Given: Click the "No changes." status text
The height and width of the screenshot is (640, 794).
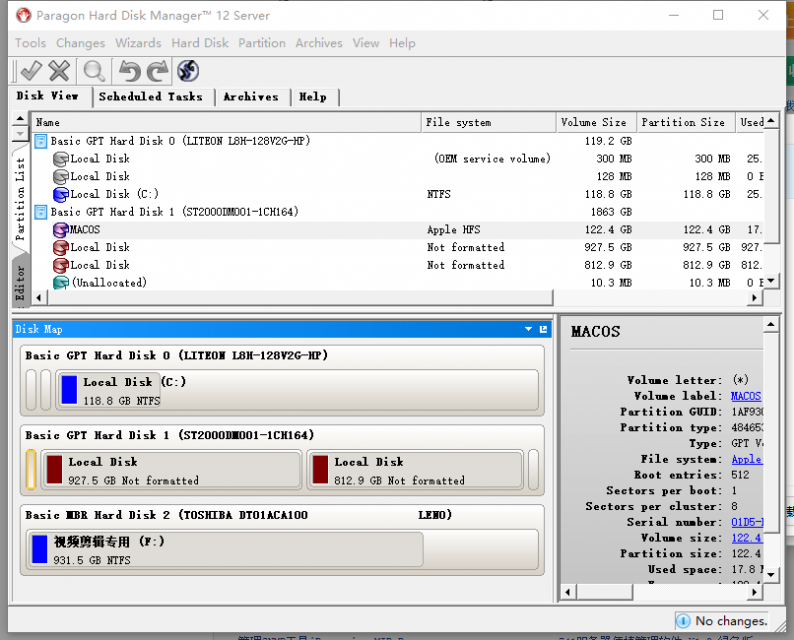Looking at the screenshot, I should (x=731, y=621).
